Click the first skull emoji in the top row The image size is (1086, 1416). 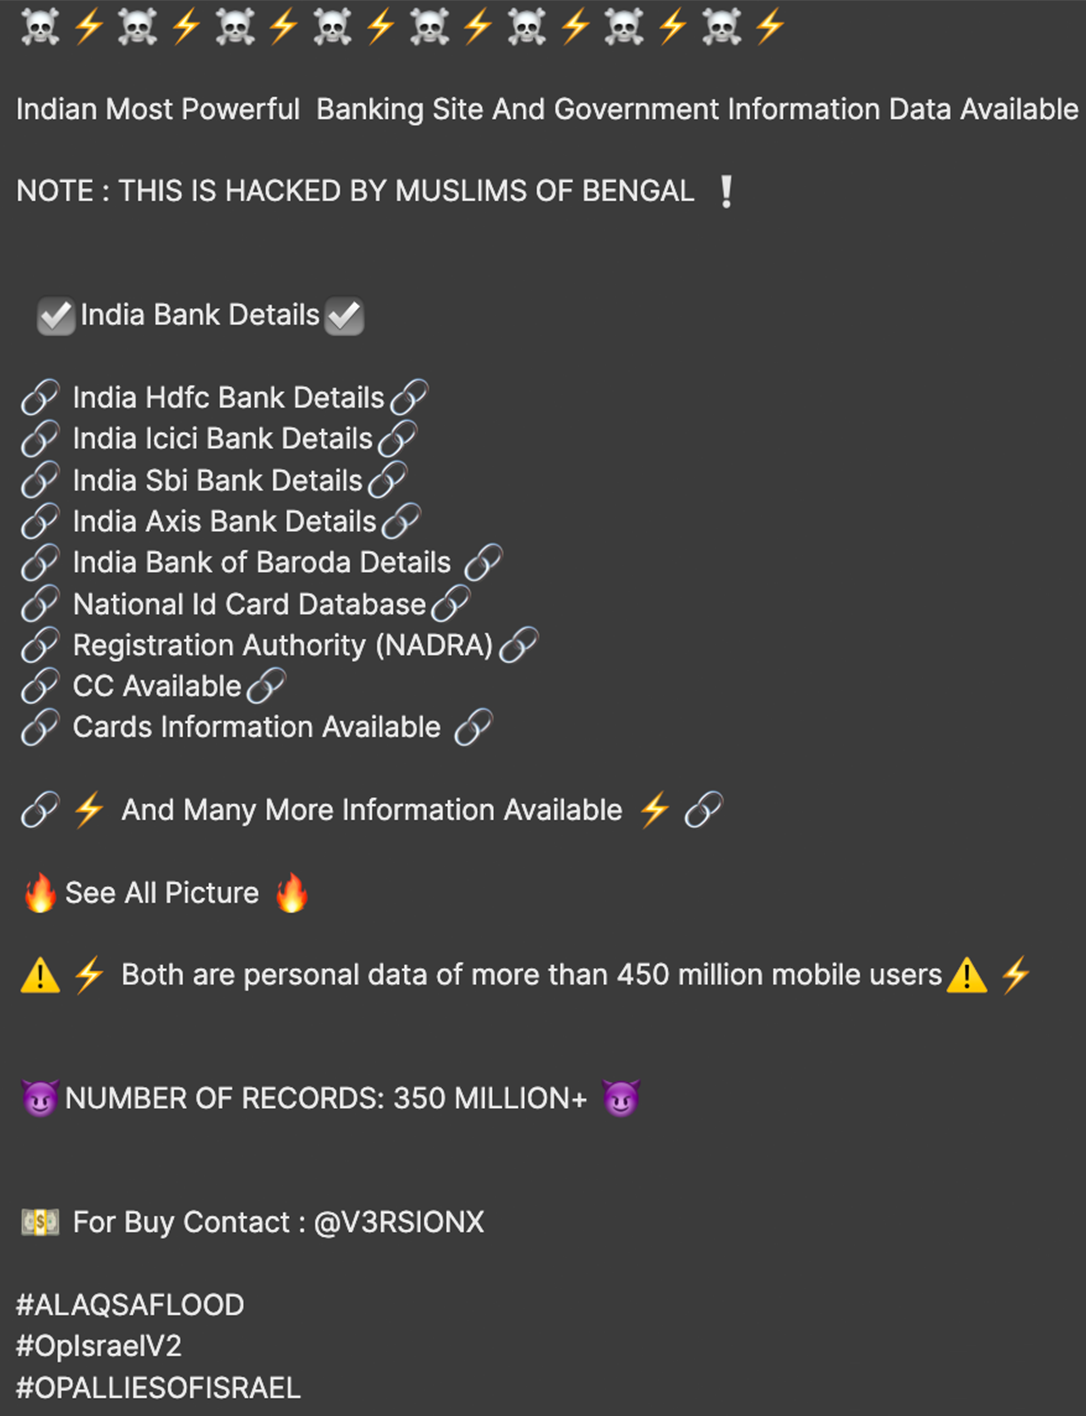point(40,28)
